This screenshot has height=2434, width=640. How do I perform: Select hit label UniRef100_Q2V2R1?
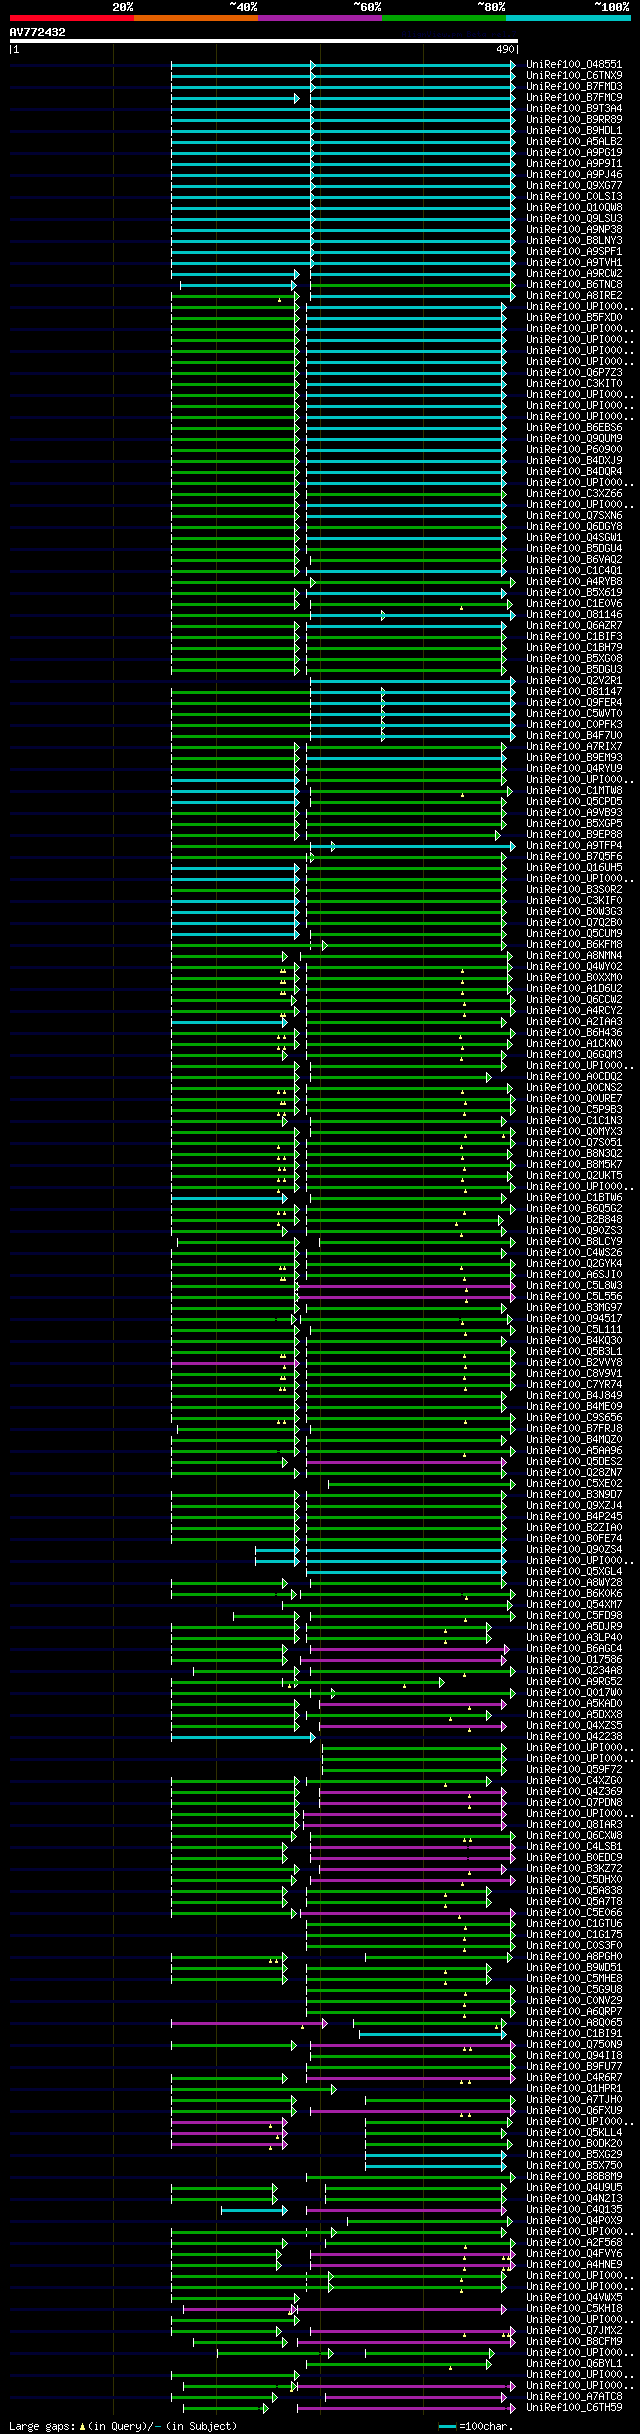[574, 680]
